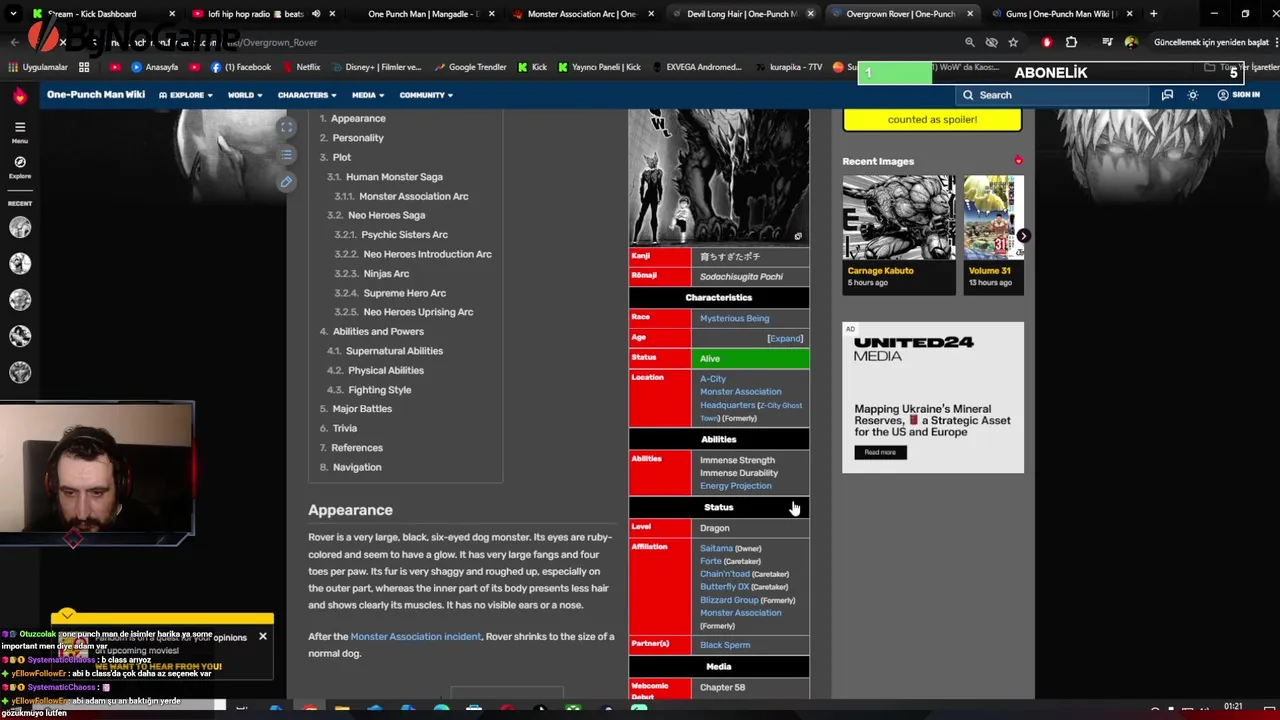Open the Kick bookmark
The width and height of the screenshot is (1280, 720).
[533, 67]
